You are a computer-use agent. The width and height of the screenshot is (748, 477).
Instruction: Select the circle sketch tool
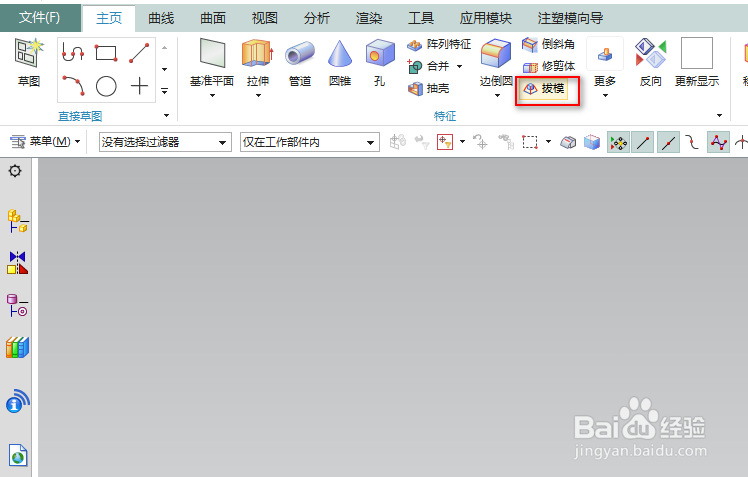106,86
